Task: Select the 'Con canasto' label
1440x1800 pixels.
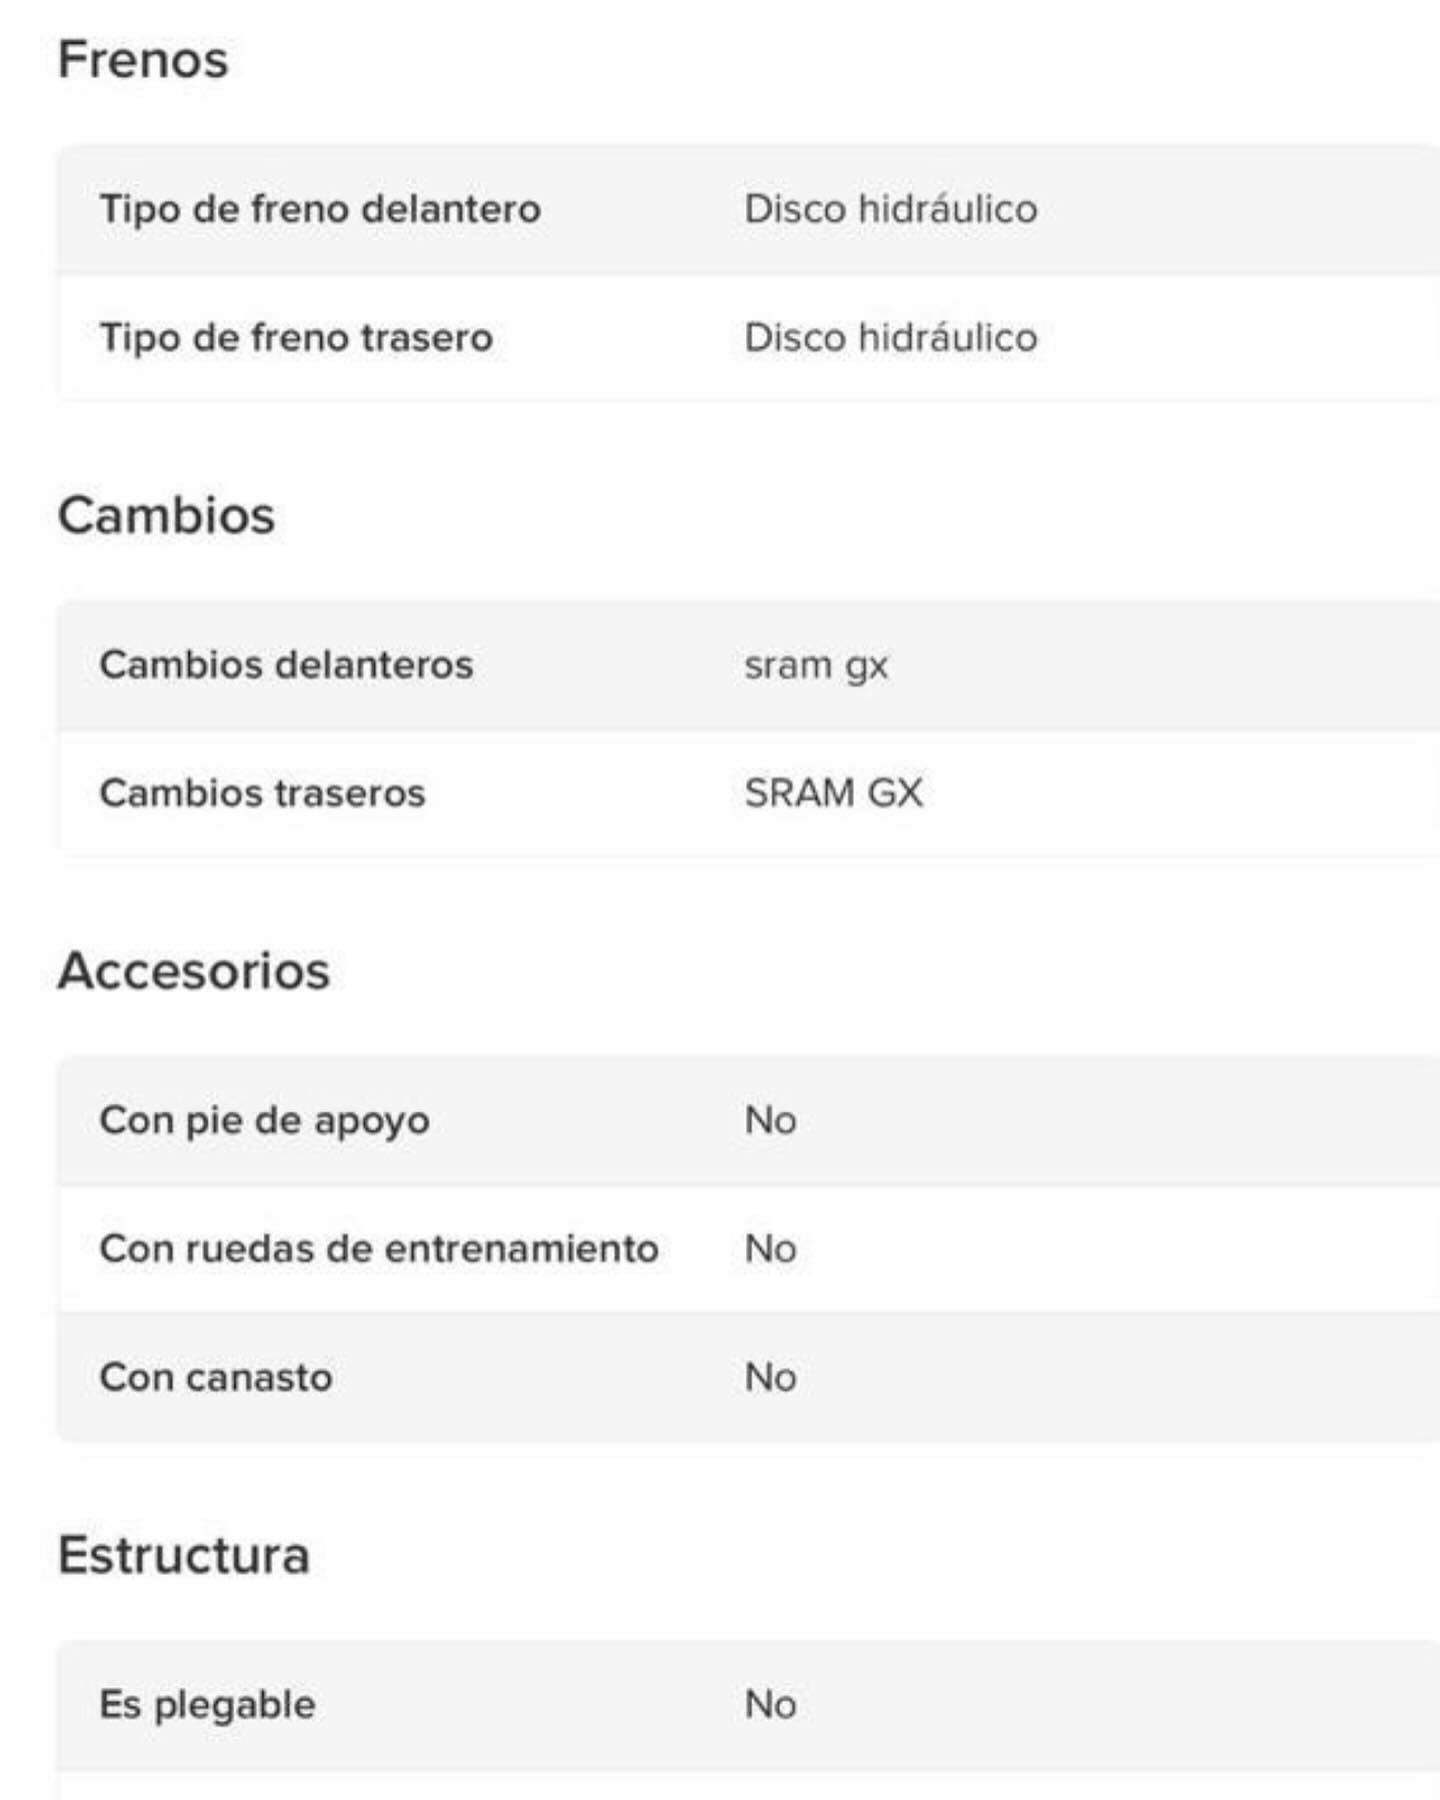Action: pyautogui.click(x=216, y=1377)
